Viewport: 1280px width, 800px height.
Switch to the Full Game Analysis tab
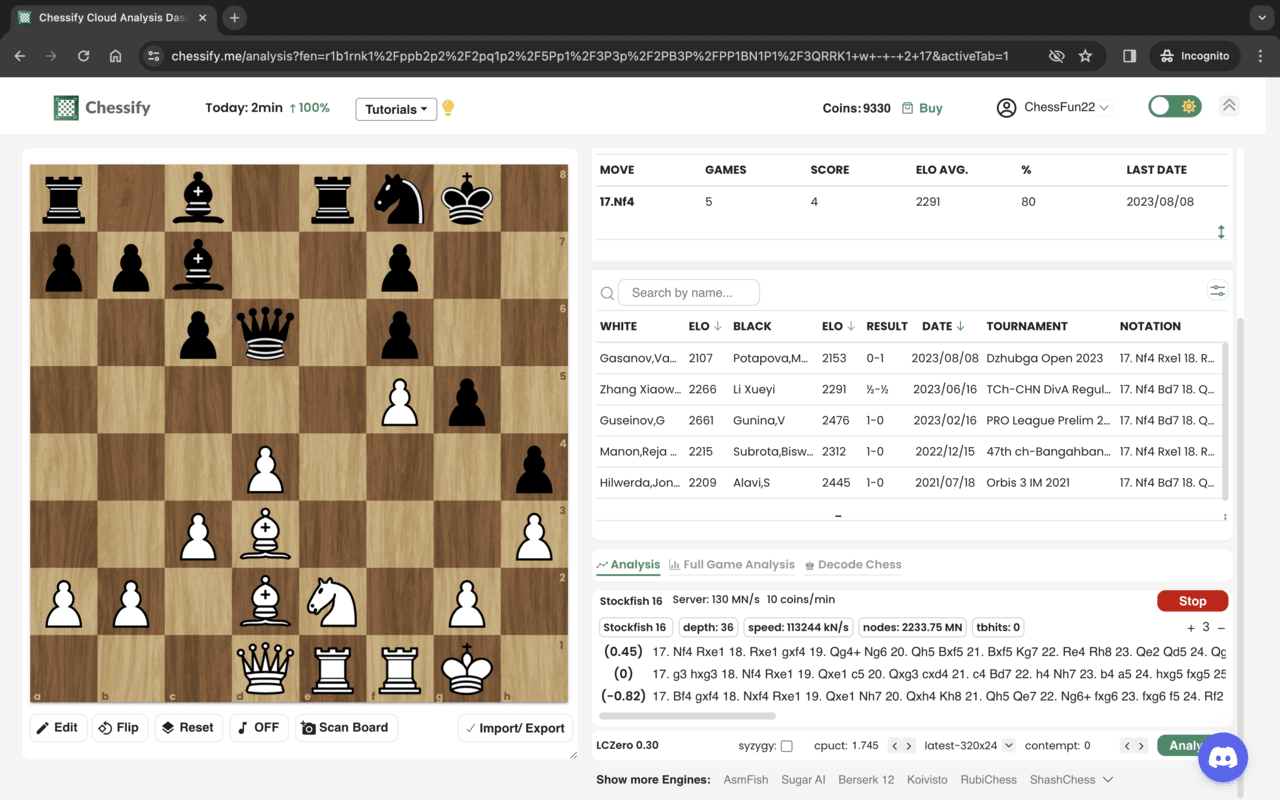tap(732, 565)
